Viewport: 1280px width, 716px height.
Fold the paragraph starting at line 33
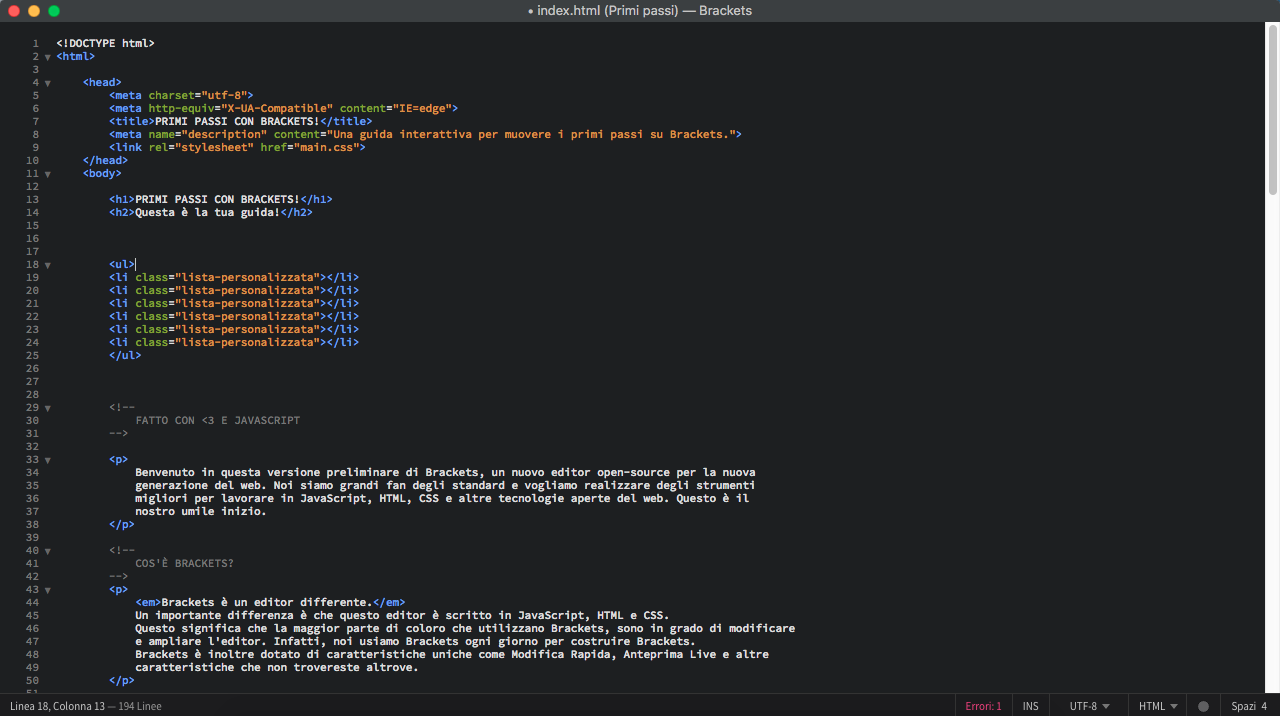pyautogui.click(x=47, y=460)
